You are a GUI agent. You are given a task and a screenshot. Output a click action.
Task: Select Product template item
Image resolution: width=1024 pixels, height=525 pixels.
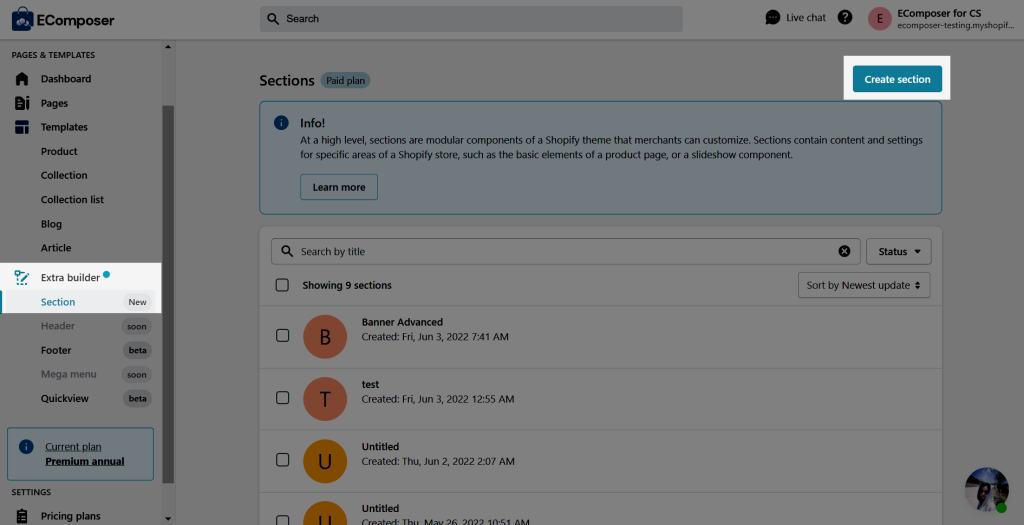(59, 151)
